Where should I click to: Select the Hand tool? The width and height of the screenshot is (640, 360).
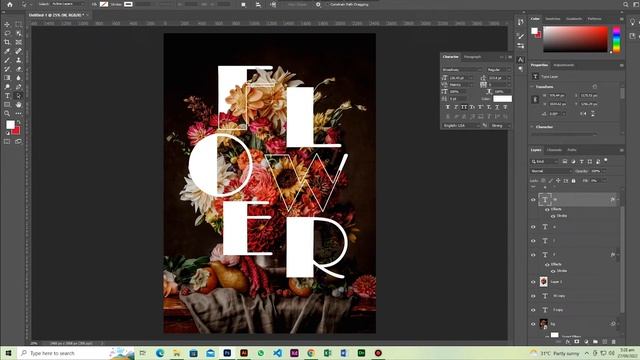(18, 104)
